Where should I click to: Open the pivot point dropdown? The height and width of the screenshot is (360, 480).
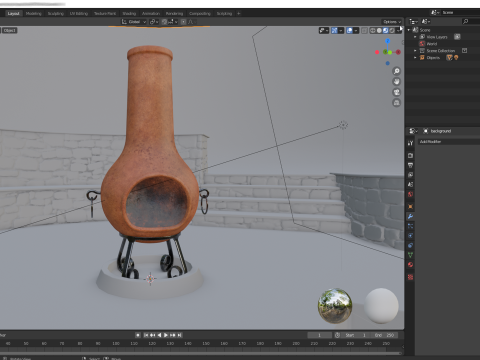coord(154,22)
